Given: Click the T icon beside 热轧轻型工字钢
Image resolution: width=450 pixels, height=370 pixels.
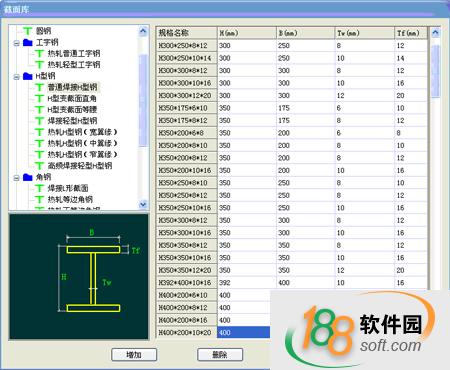Looking at the screenshot, I should [x=39, y=65].
